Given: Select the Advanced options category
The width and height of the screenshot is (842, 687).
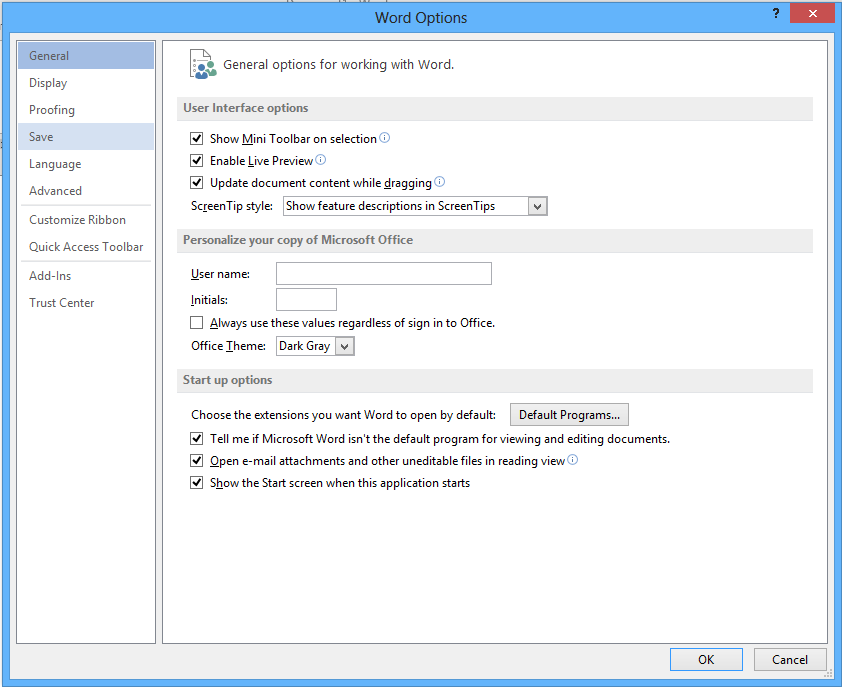Looking at the screenshot, I should point(56,191).
